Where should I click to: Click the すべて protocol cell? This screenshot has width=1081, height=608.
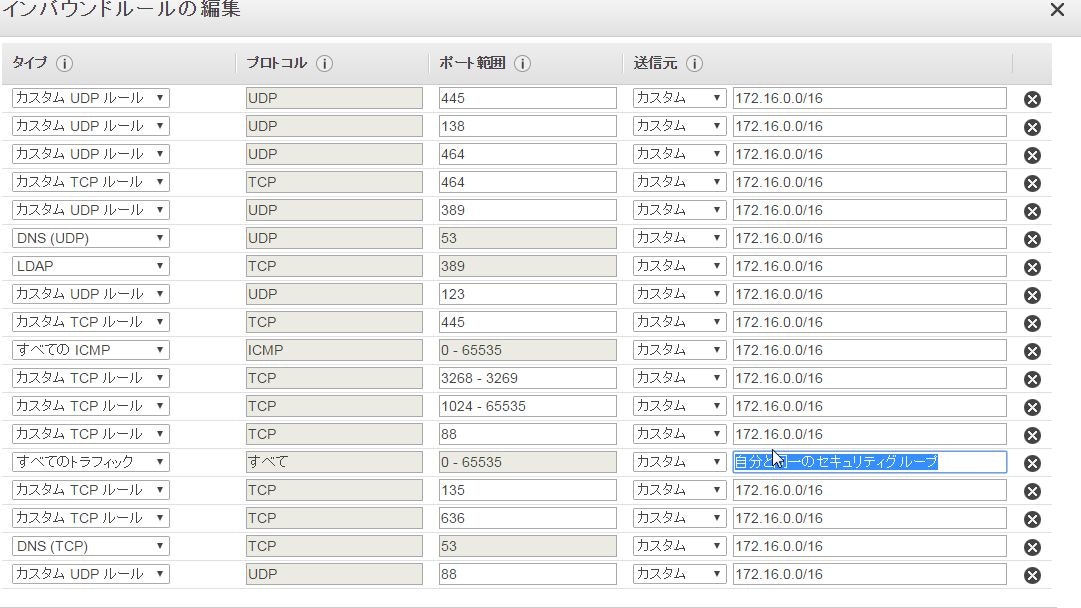coord(334,462)
